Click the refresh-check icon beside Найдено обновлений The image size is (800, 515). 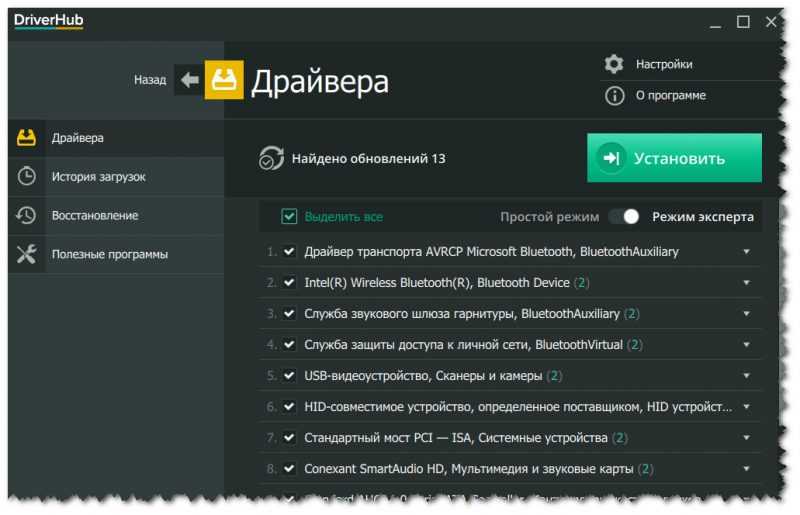pyautogui.click(x=271, y=158)
